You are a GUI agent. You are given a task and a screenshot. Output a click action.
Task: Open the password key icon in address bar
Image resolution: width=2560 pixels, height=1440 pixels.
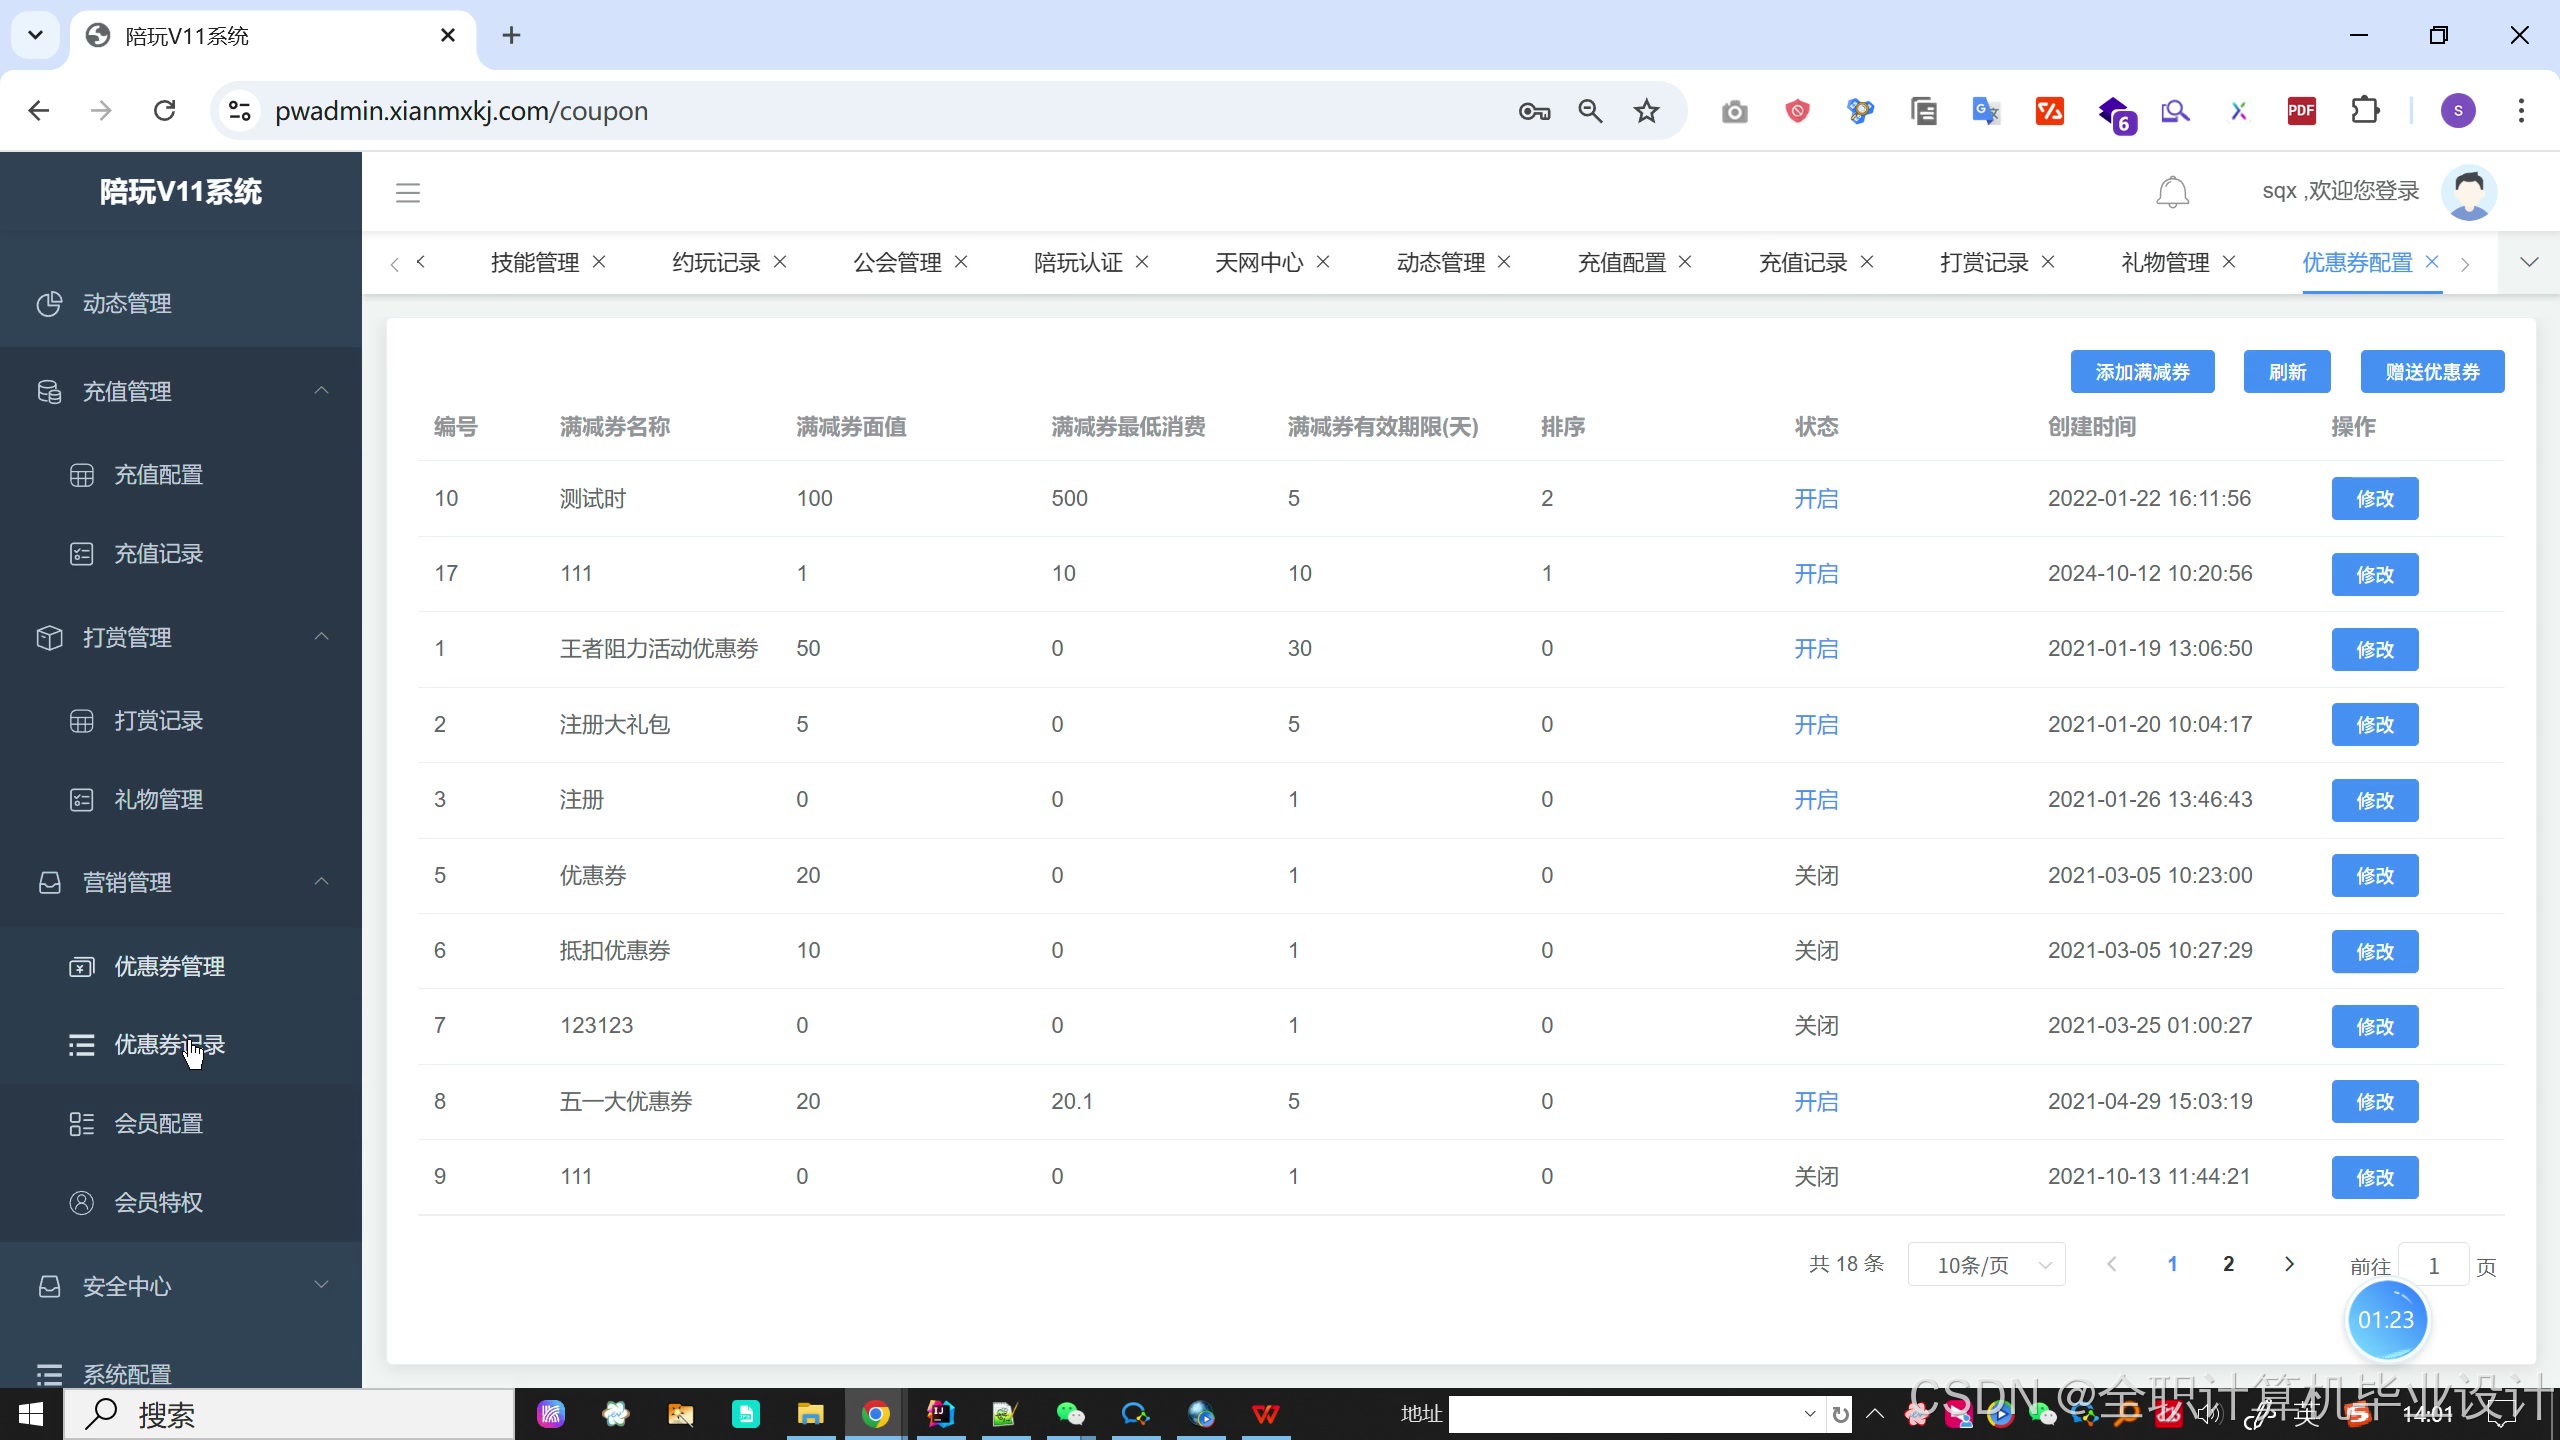click(x=1534, y=111)
